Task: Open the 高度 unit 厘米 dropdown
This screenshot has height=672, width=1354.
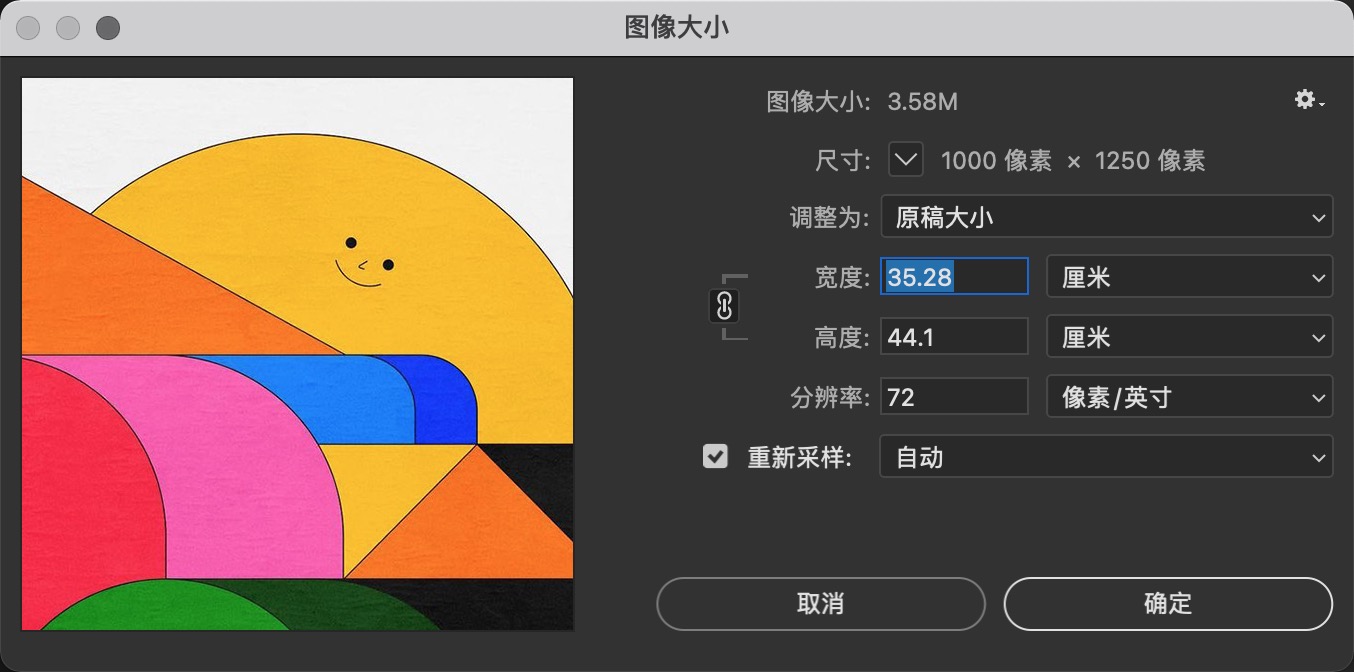Action: [x=1189, y=338]
